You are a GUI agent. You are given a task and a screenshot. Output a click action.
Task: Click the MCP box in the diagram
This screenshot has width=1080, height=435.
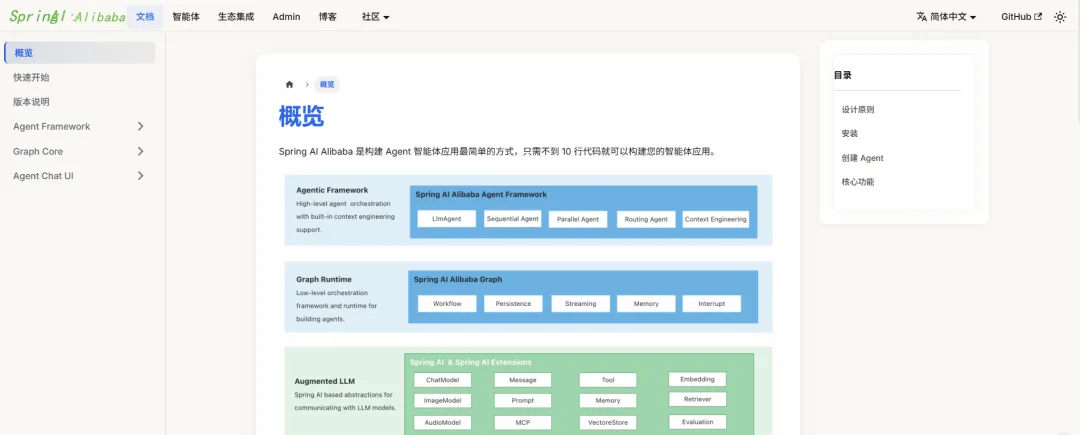click(x=523, y=423)
